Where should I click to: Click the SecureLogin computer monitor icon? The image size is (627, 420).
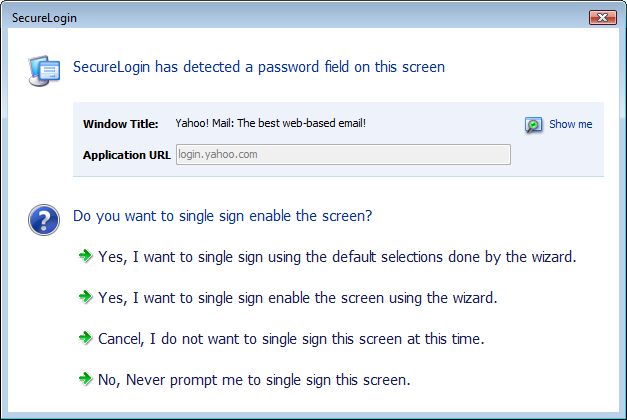(x=44, y=69)
